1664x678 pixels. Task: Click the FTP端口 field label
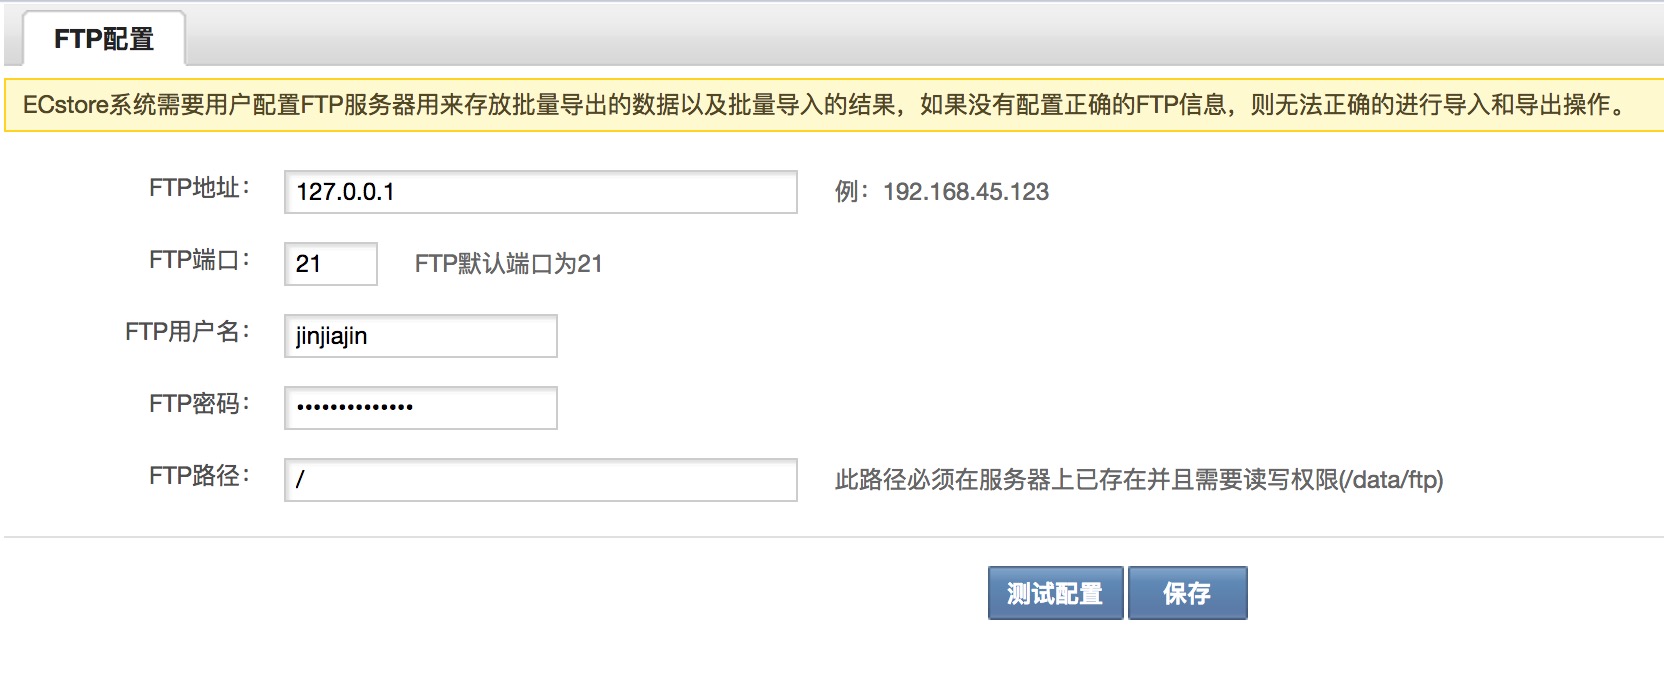pos(198,260)
